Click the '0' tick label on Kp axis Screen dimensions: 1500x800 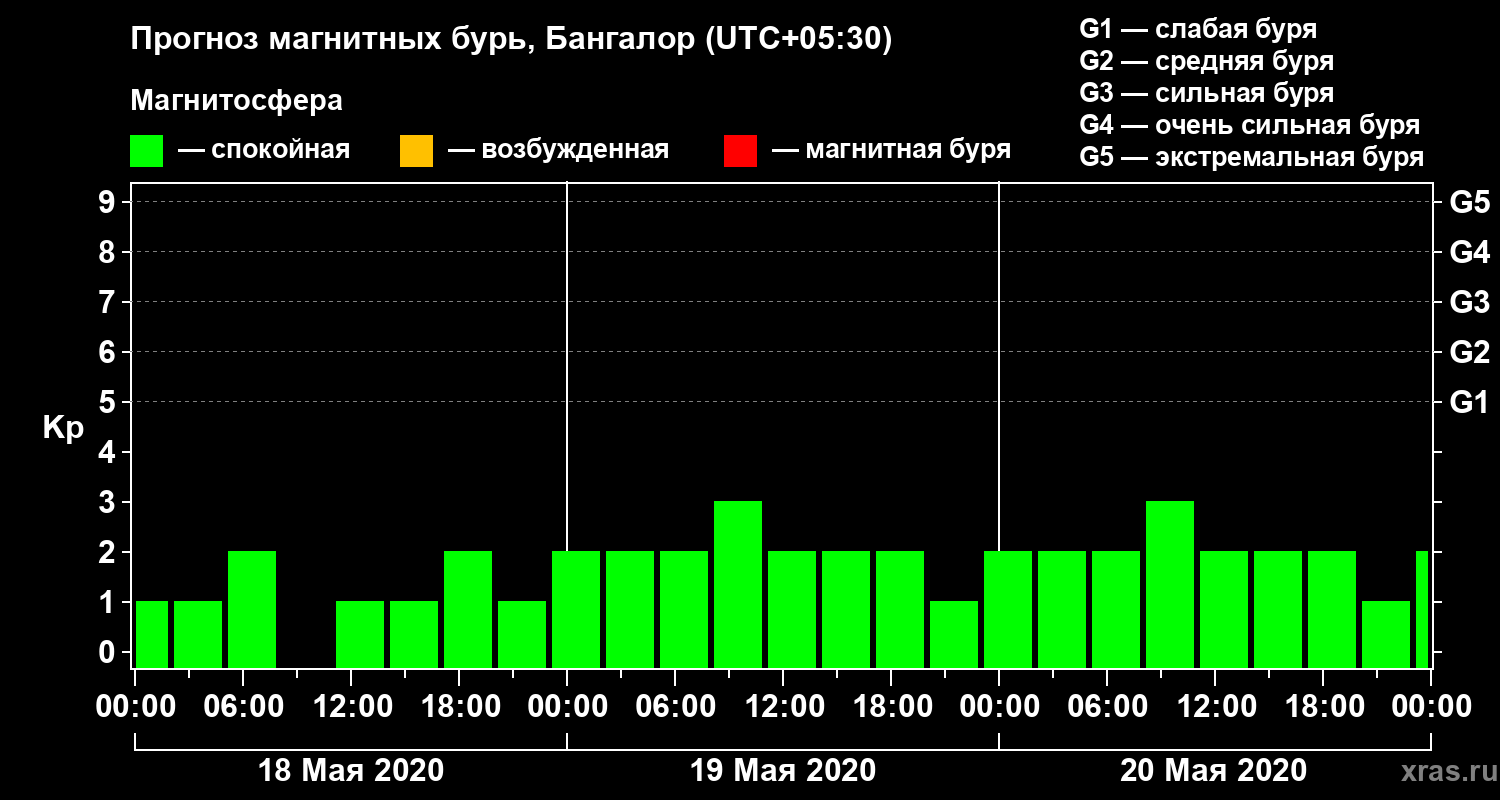pyautogui.click(x=109, y=652)
